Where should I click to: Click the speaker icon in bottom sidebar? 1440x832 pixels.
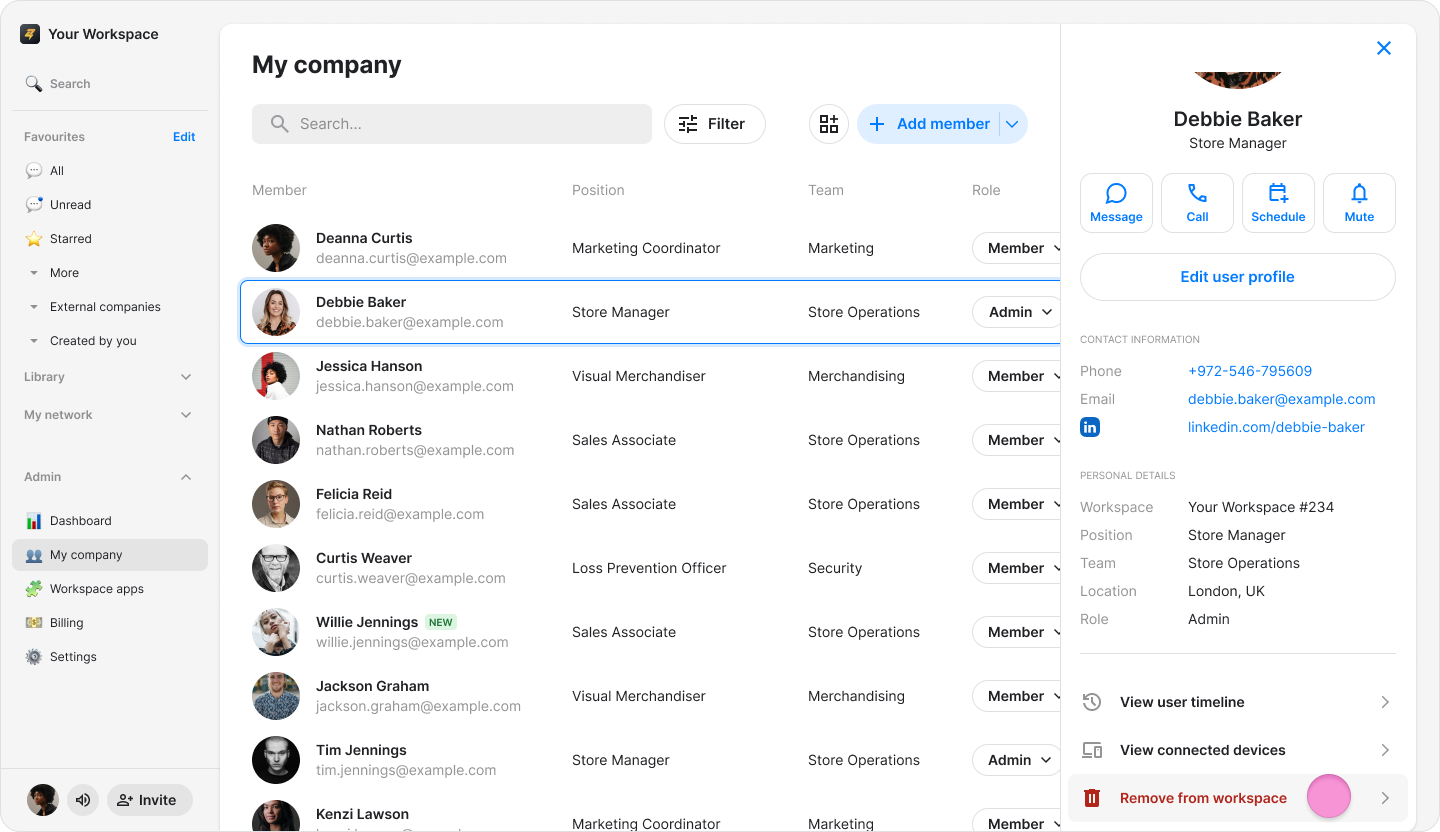[83, 800]
